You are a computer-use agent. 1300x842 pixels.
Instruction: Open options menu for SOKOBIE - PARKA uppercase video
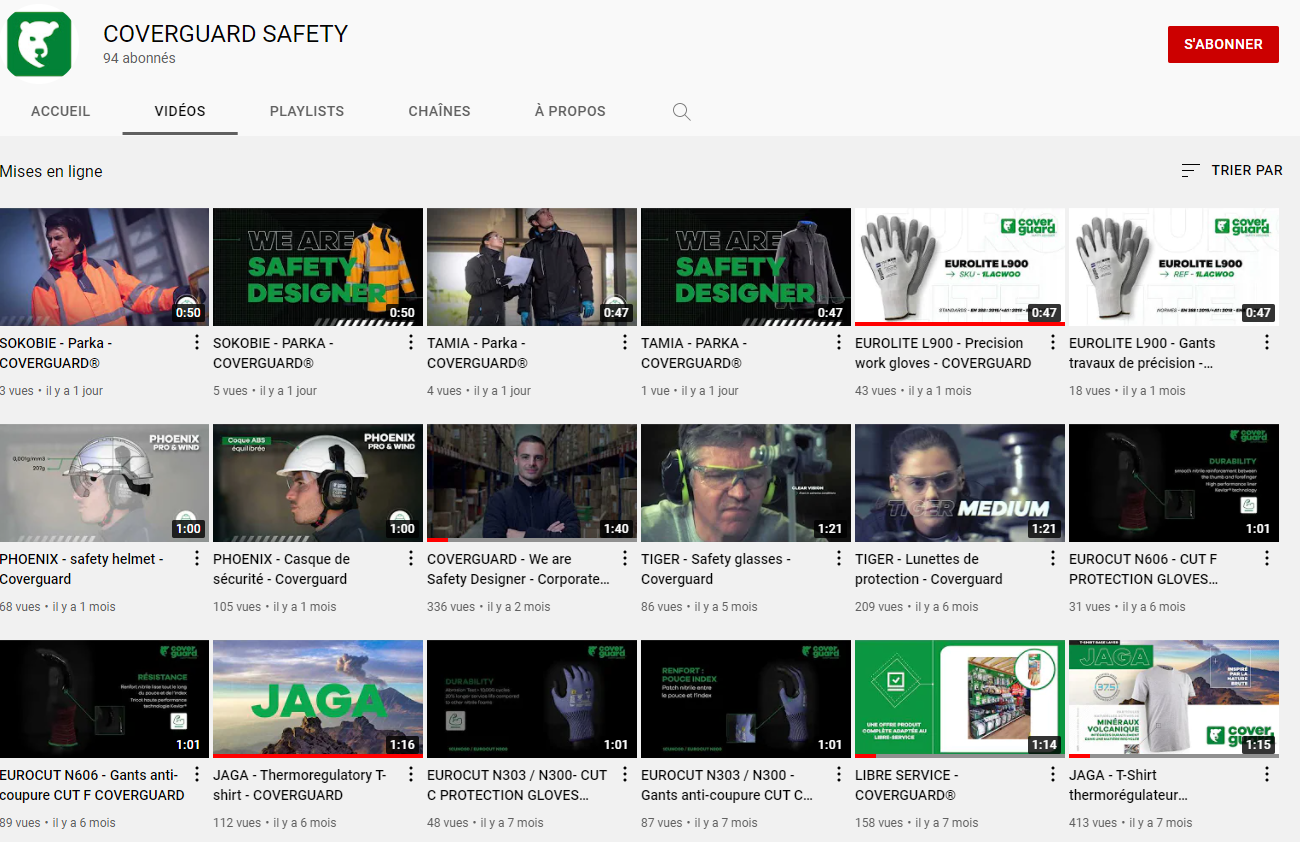click(411, 343)
